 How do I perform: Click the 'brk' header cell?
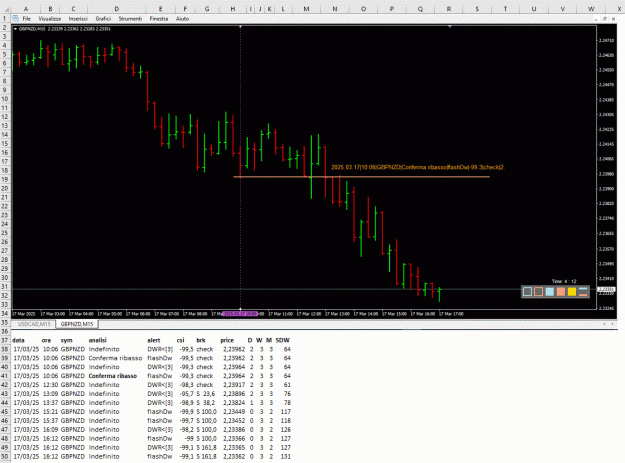pos(200,340)
